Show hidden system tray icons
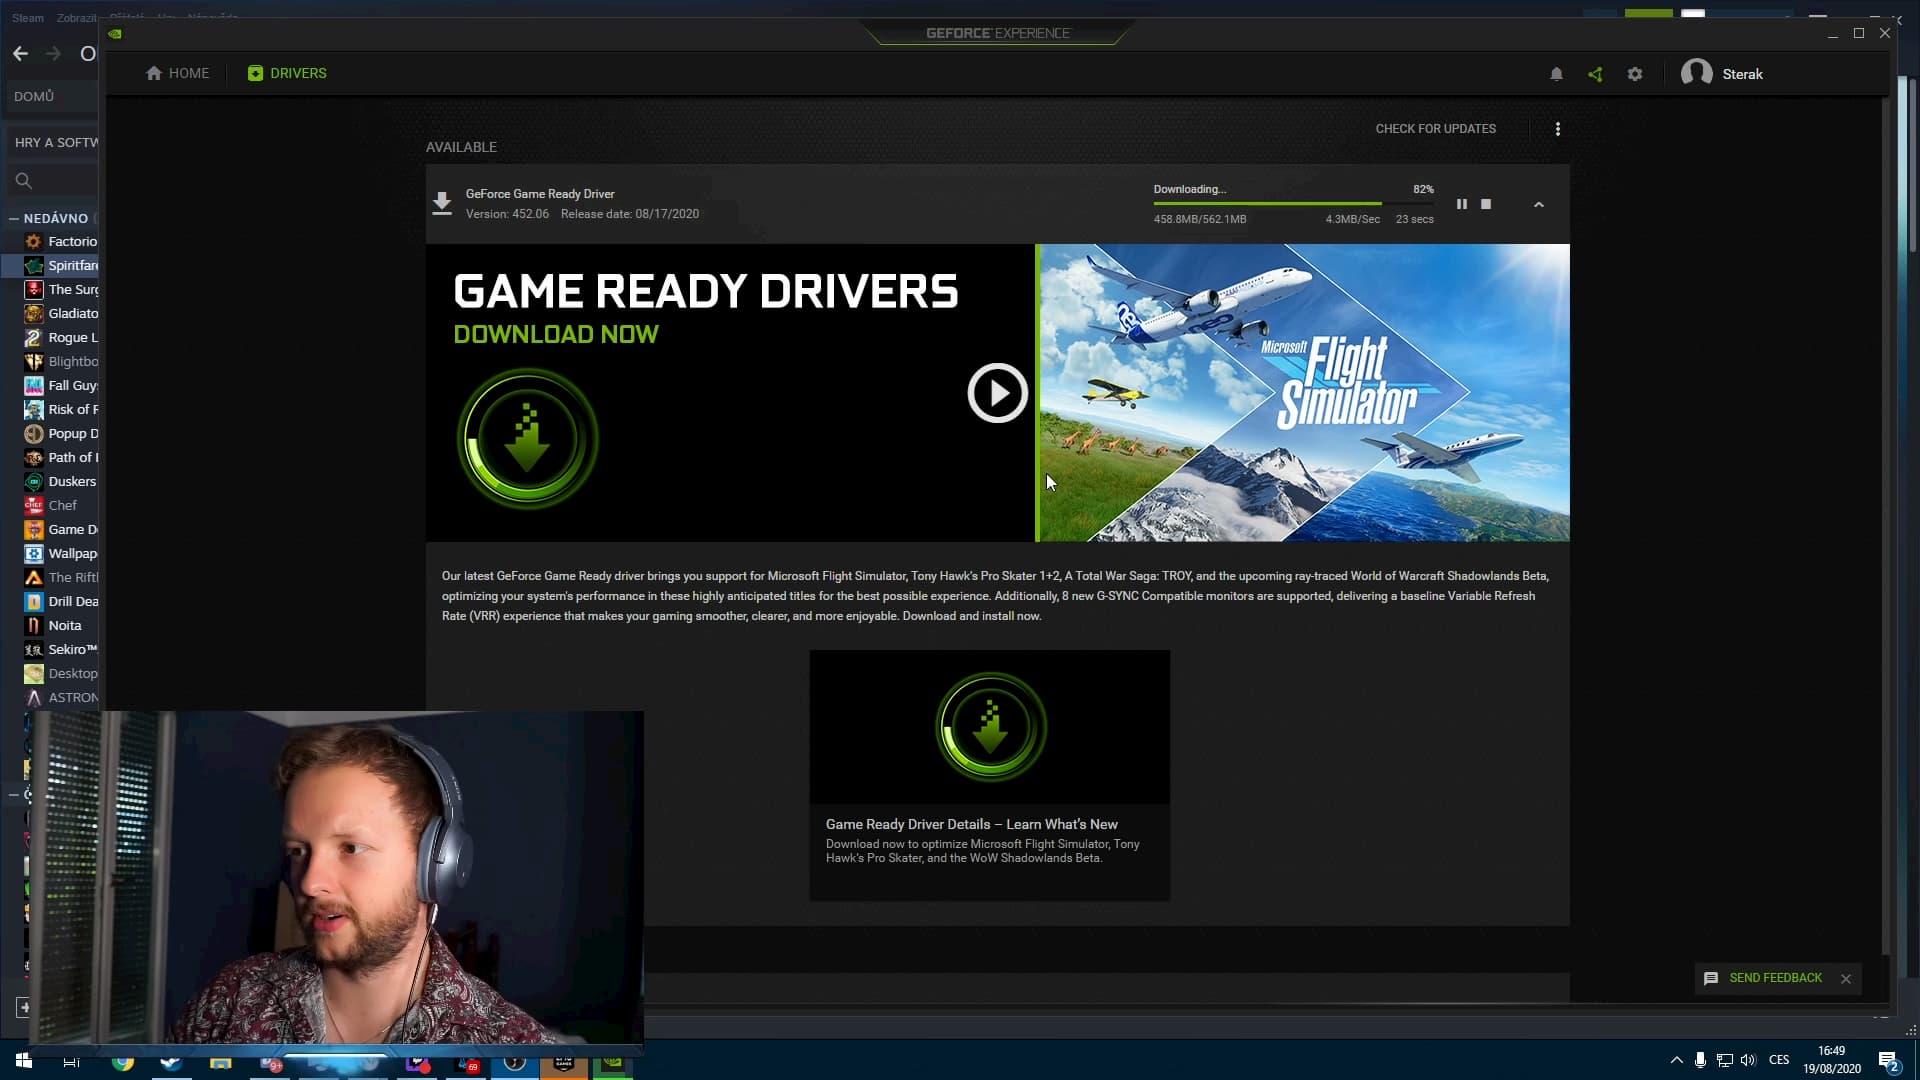This screenshot has width=1920, height=1080. pos(1676,1060)
